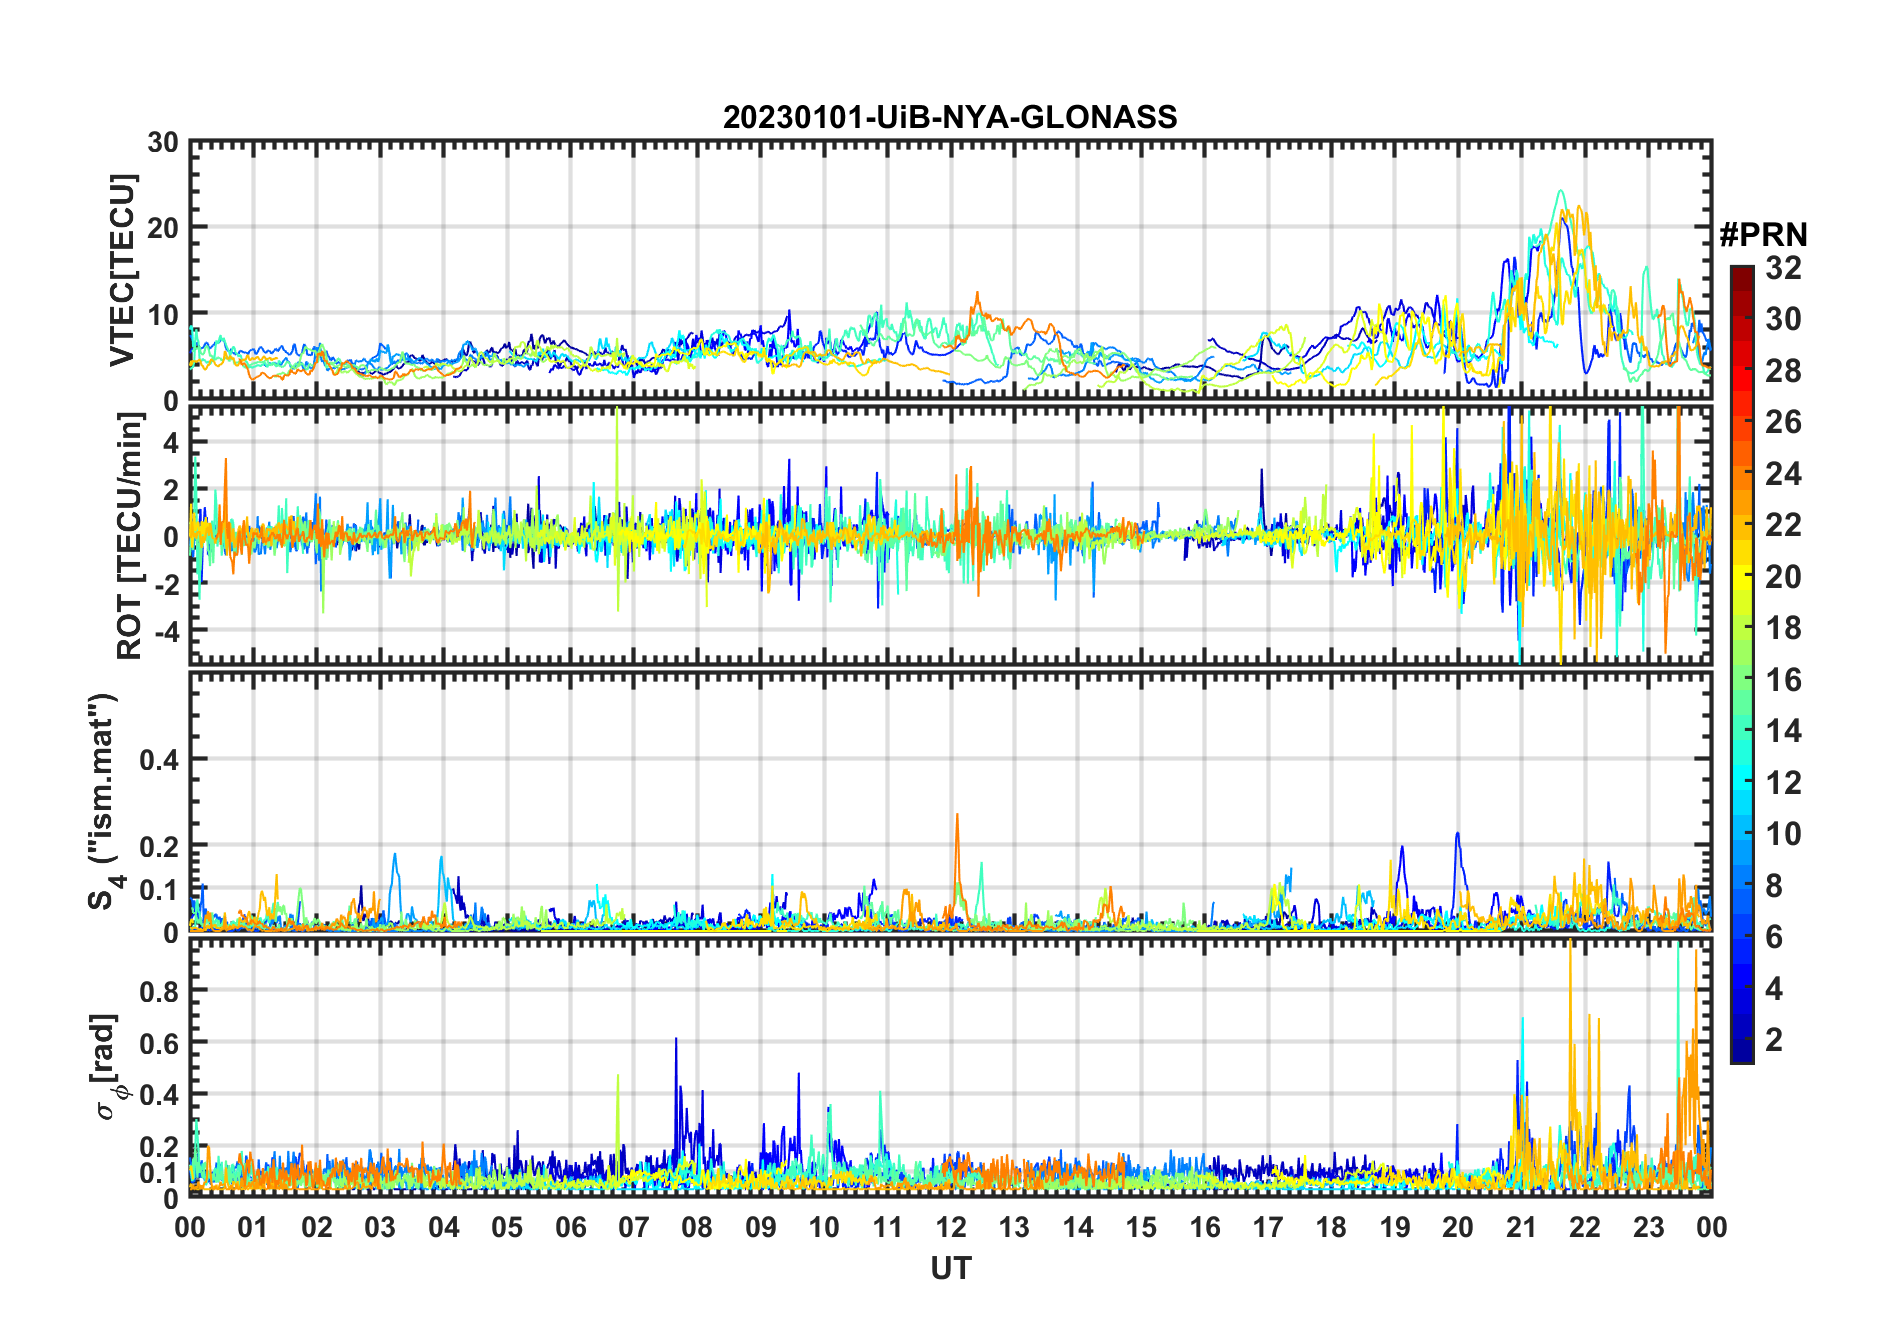Click colorbar tick label 28
This screenshot has width=1902, height=1330.
(x=1784, y=371)
